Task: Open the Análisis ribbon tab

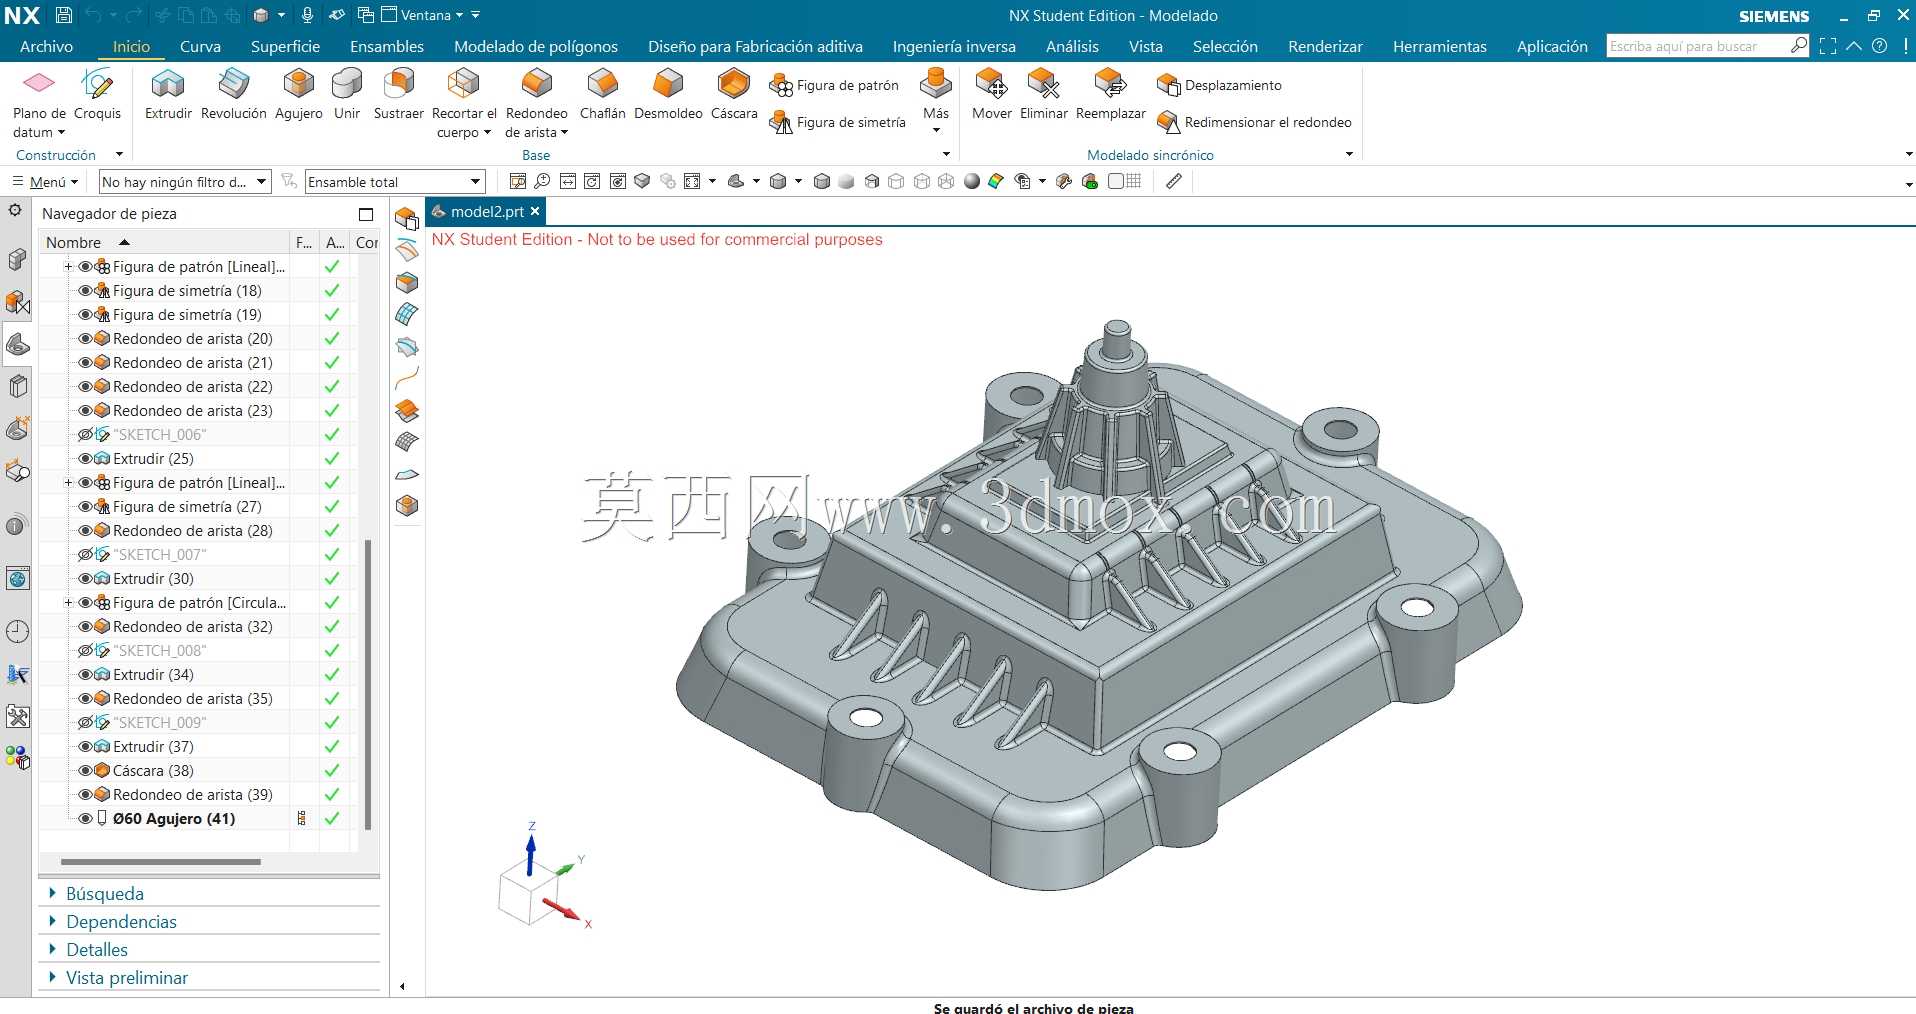Action: pos(1072,46)
